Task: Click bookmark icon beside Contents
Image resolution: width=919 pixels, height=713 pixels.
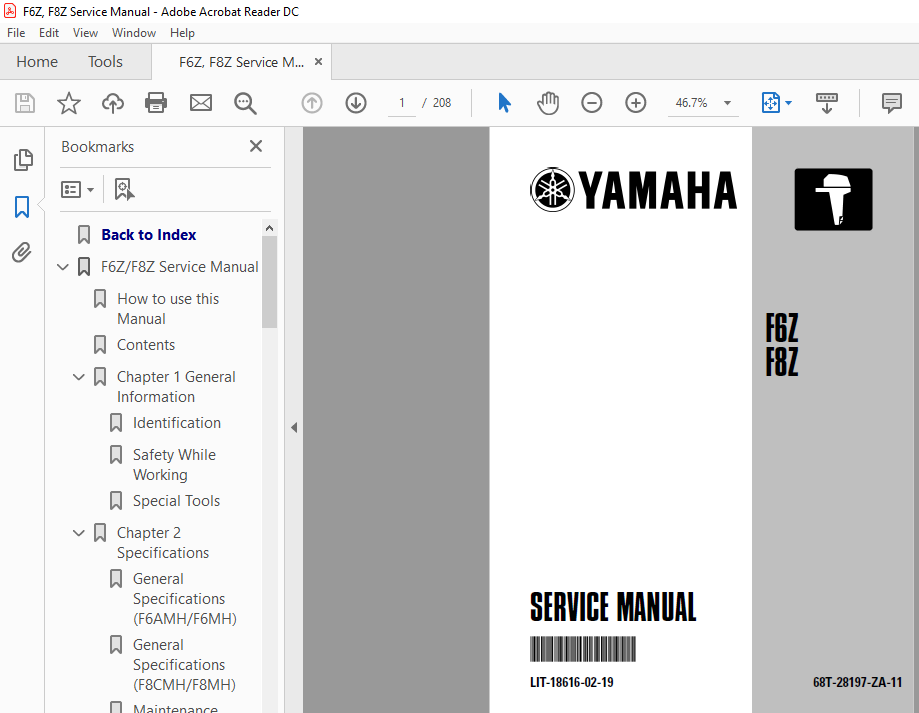Action: coord(100,344)
